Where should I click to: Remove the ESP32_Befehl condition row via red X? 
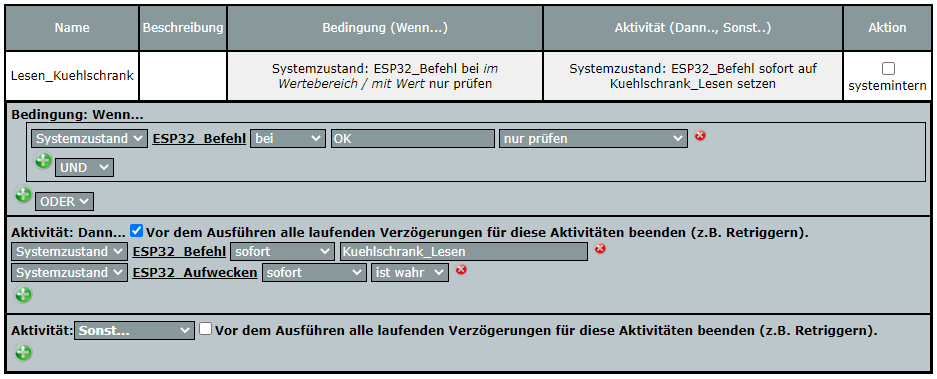[700, 136]
